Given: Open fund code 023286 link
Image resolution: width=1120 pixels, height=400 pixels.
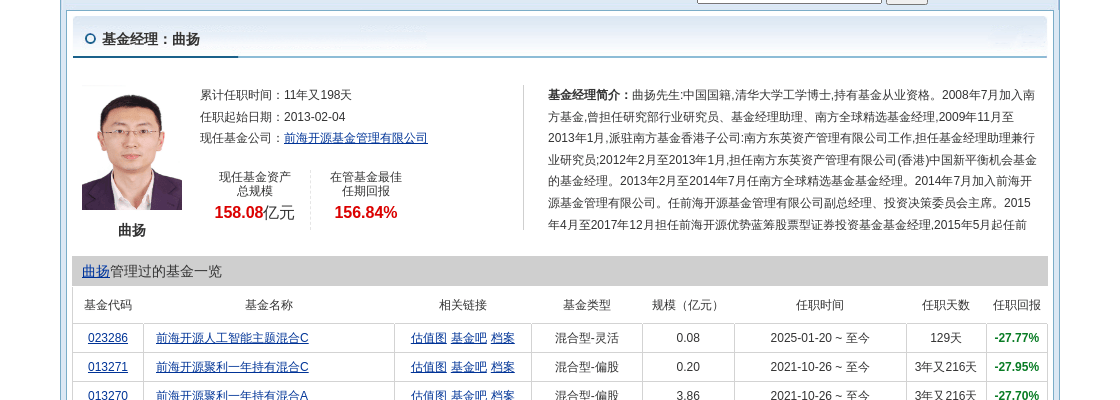Looking at the screenshot, I should [108, 338].
